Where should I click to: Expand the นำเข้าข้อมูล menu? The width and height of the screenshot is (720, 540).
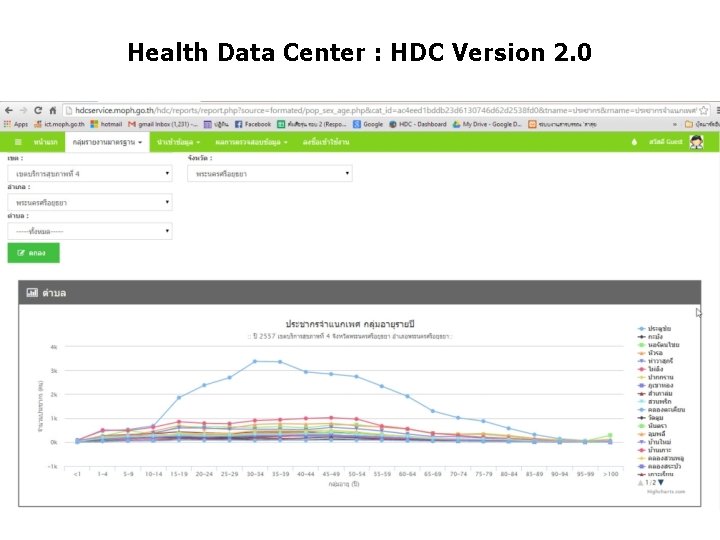pos(178,142)
